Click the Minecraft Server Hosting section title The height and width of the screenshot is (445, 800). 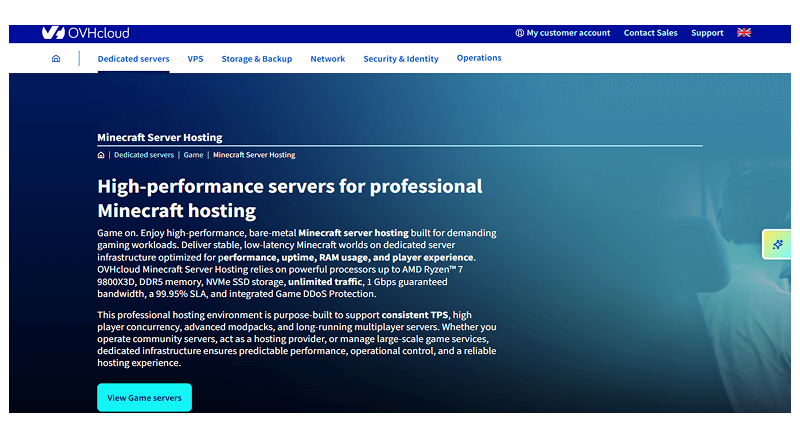pos(160,137)
